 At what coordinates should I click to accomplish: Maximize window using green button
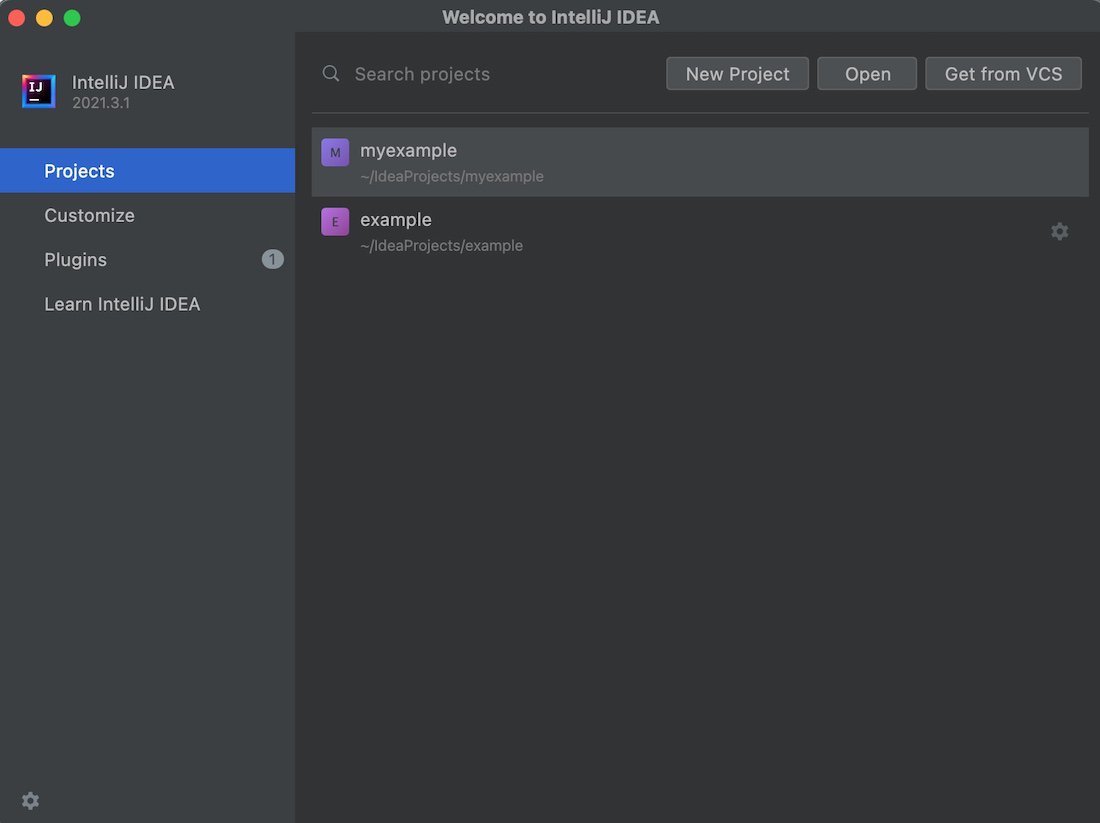(x=72, y=18)
